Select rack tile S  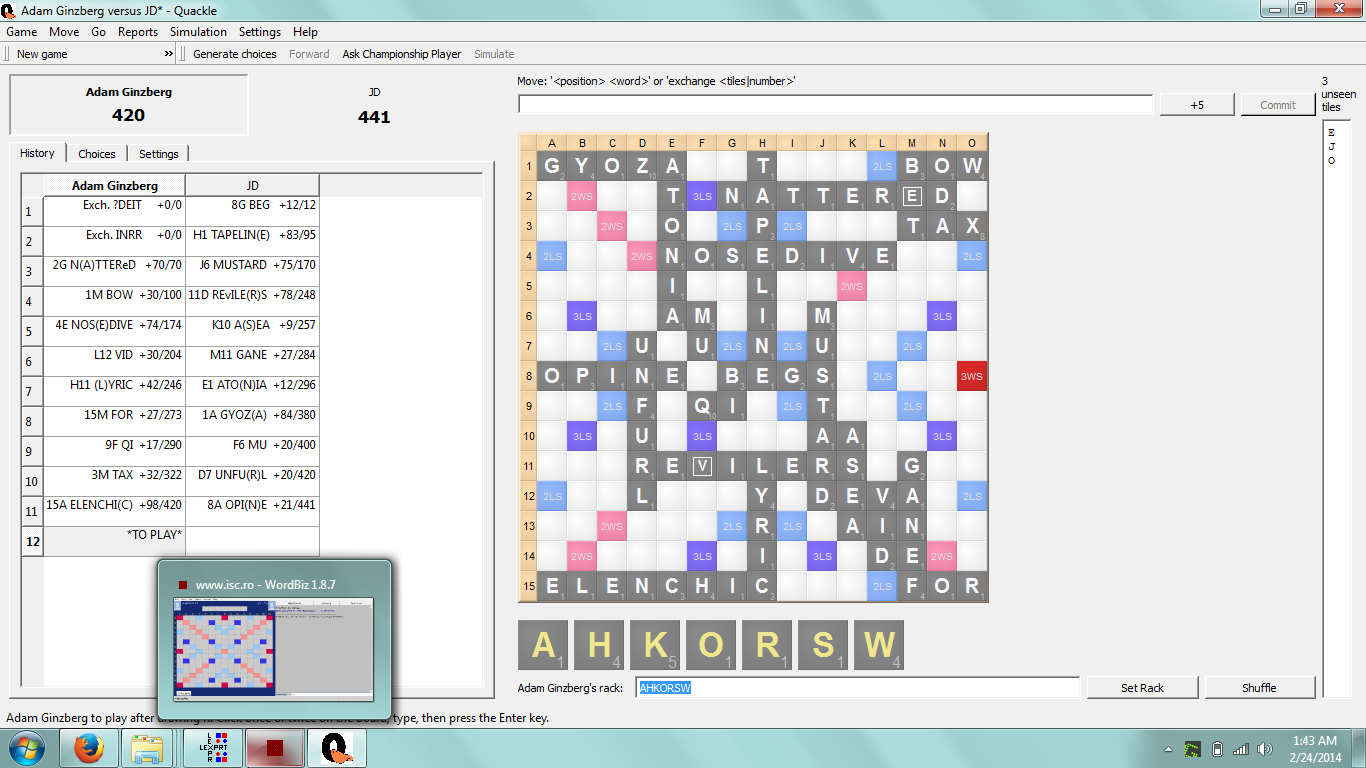pyautogui.click(x=823, y=645)
